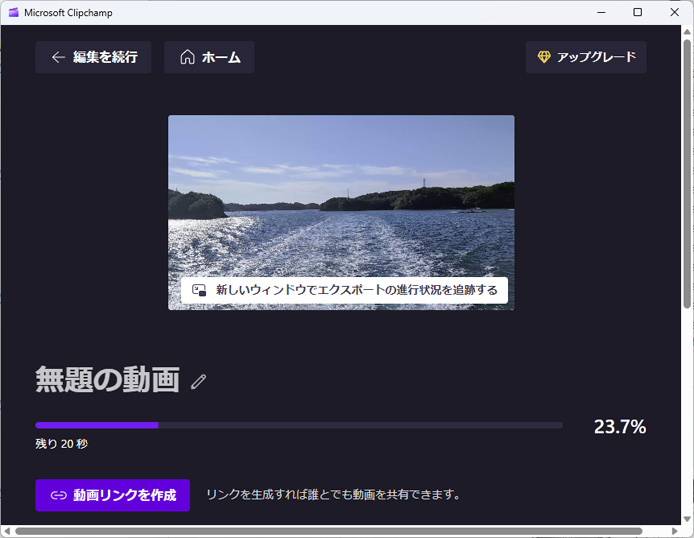Click the Microsoft Clipchamp app icon in title bar
The width and height of the screenshot is (694, 538).
click(14, 12)
